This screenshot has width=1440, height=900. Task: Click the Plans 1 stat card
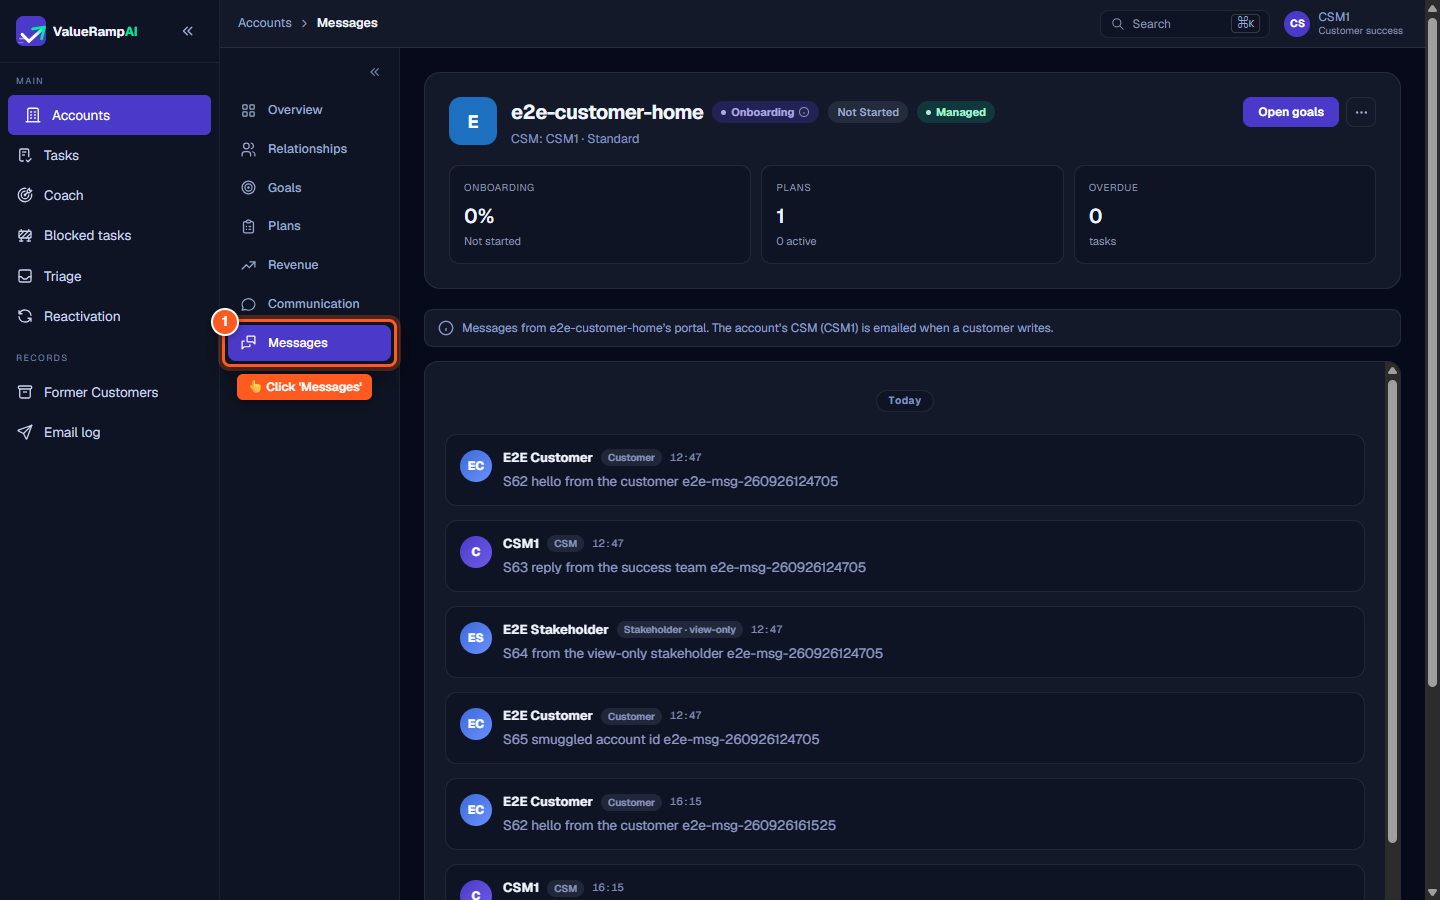pos(912,214)
